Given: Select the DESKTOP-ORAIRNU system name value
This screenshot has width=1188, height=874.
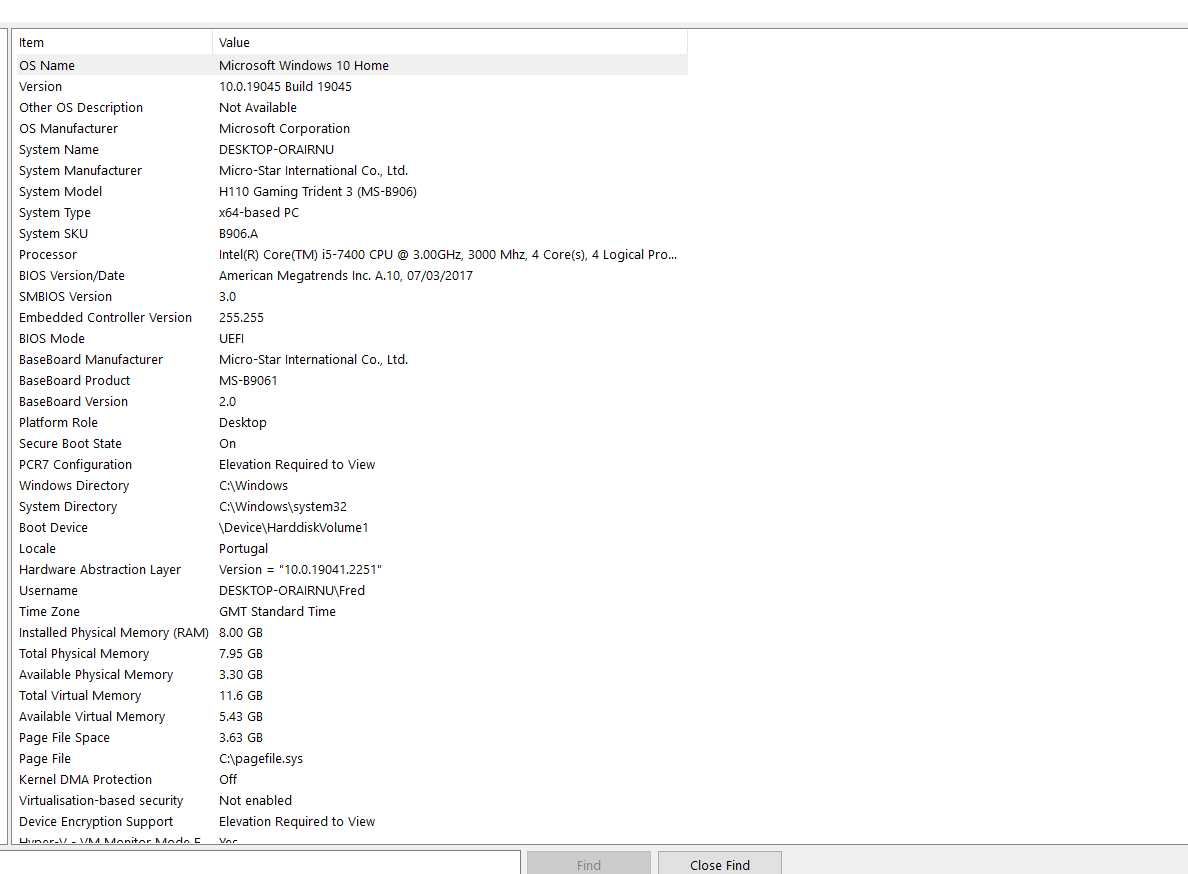Looking at the screenshot, I should pyautogui.click(x=277, y=149).
